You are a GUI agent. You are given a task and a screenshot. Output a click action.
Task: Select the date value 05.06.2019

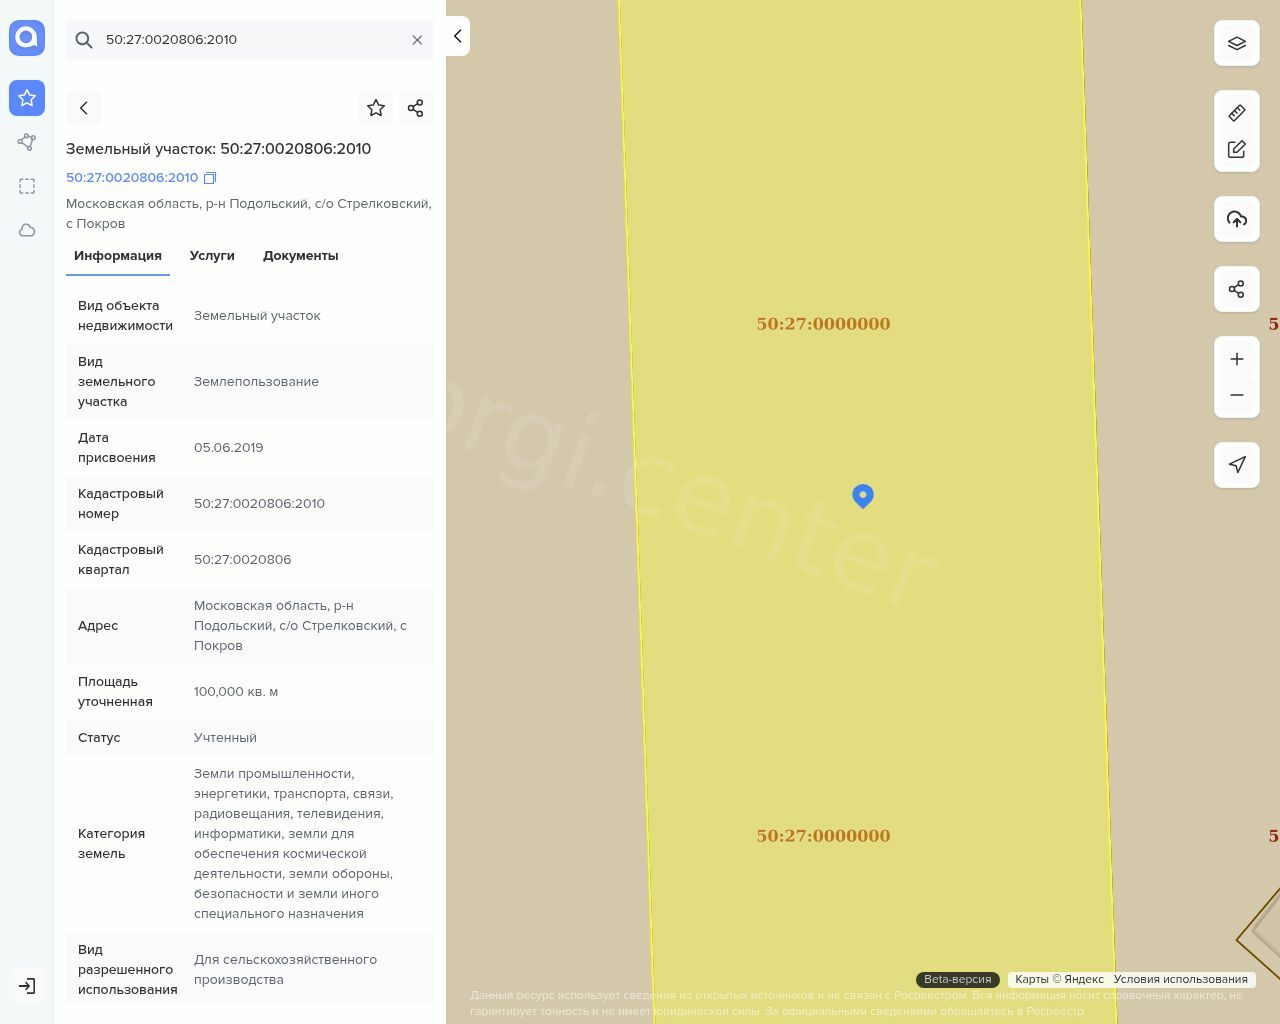(229, 448)
